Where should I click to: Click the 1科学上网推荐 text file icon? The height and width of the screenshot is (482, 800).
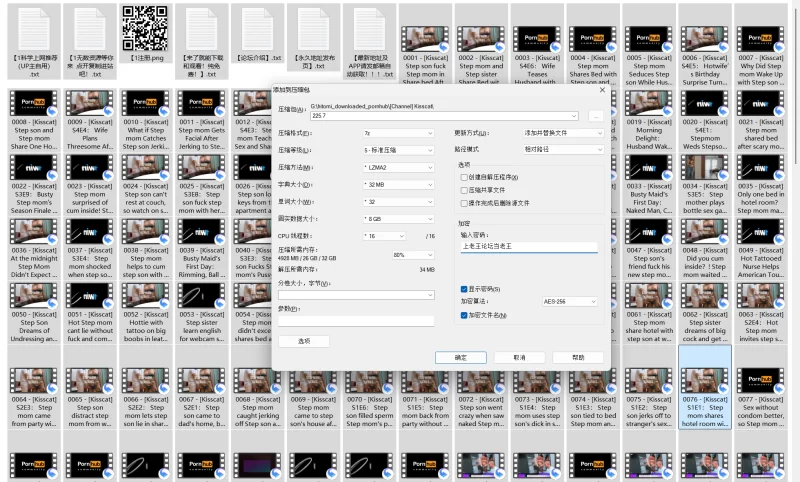(x=33, y=27)
